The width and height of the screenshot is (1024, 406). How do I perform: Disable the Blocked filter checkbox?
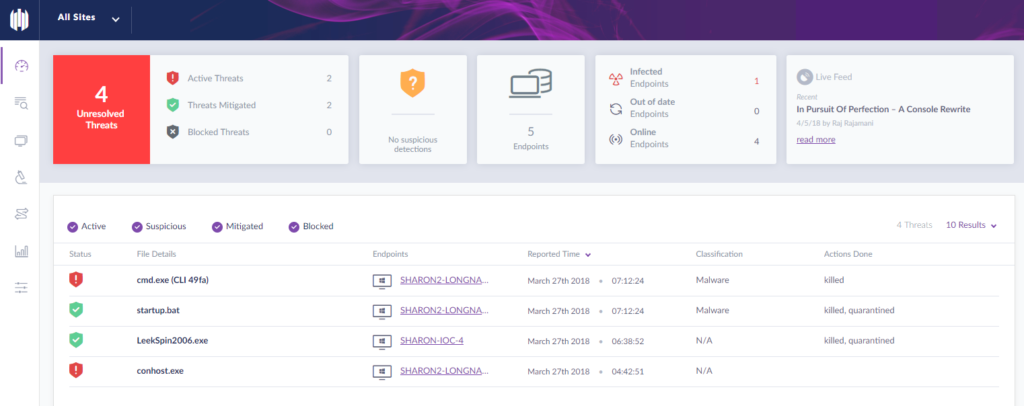click(x=294, y=226)
